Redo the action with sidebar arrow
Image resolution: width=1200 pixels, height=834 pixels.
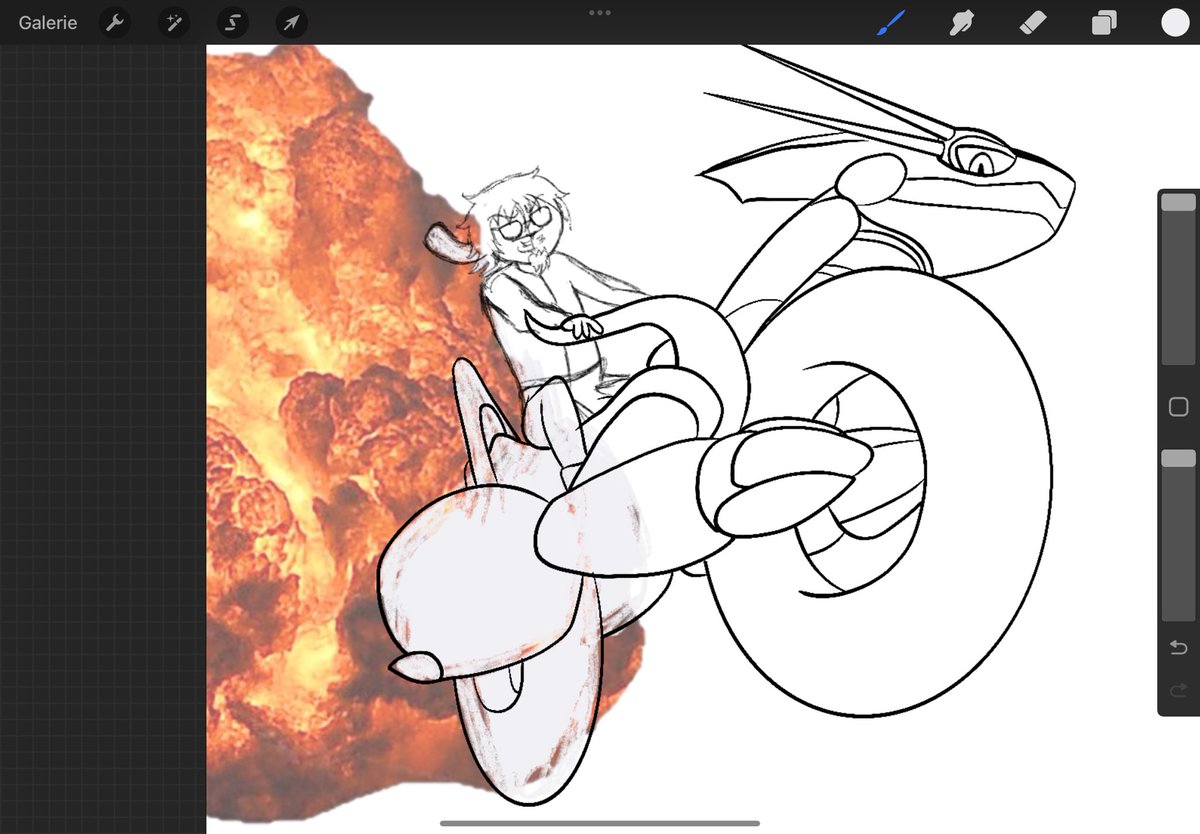click(x=1178, y=690)
